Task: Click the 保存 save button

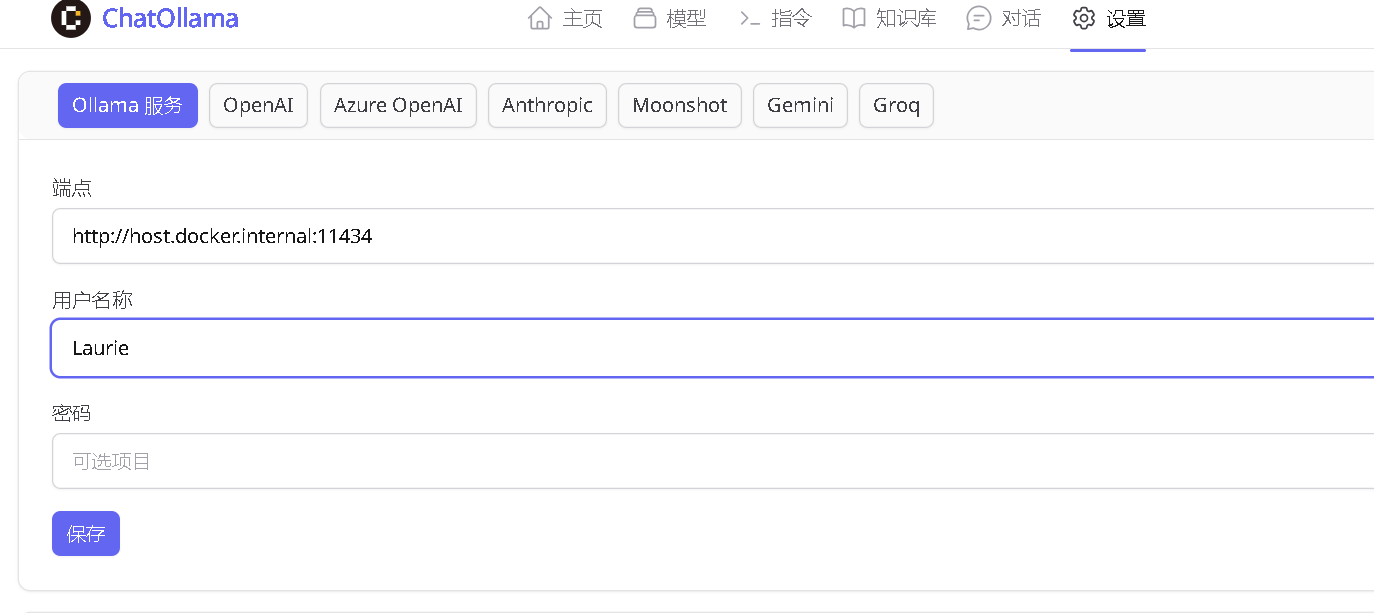Action: pyautogui.click(x=85, y=533)
